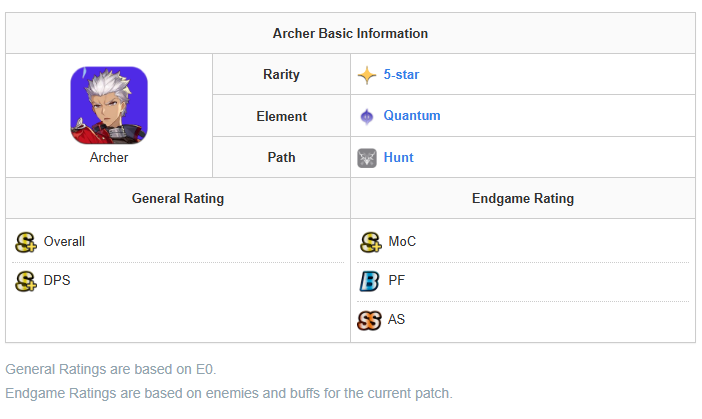Image resolution: width=702 pixels, height=419 pixels.
Task: Click the Element row label
Action: (281, 116)
